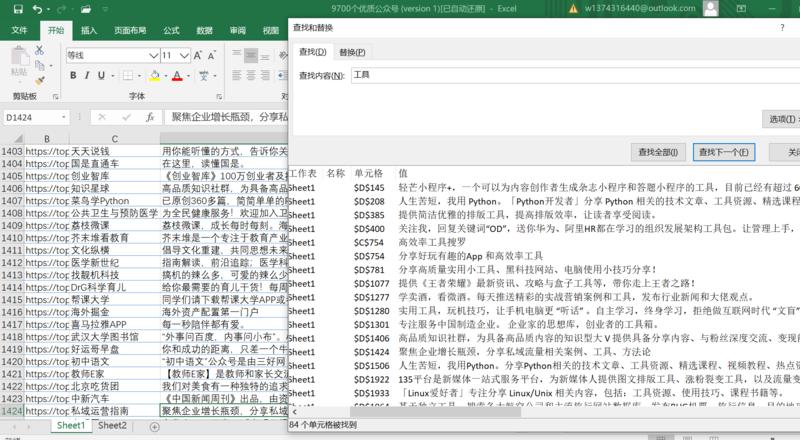Activate the Format Painter brush

point(39,81)
